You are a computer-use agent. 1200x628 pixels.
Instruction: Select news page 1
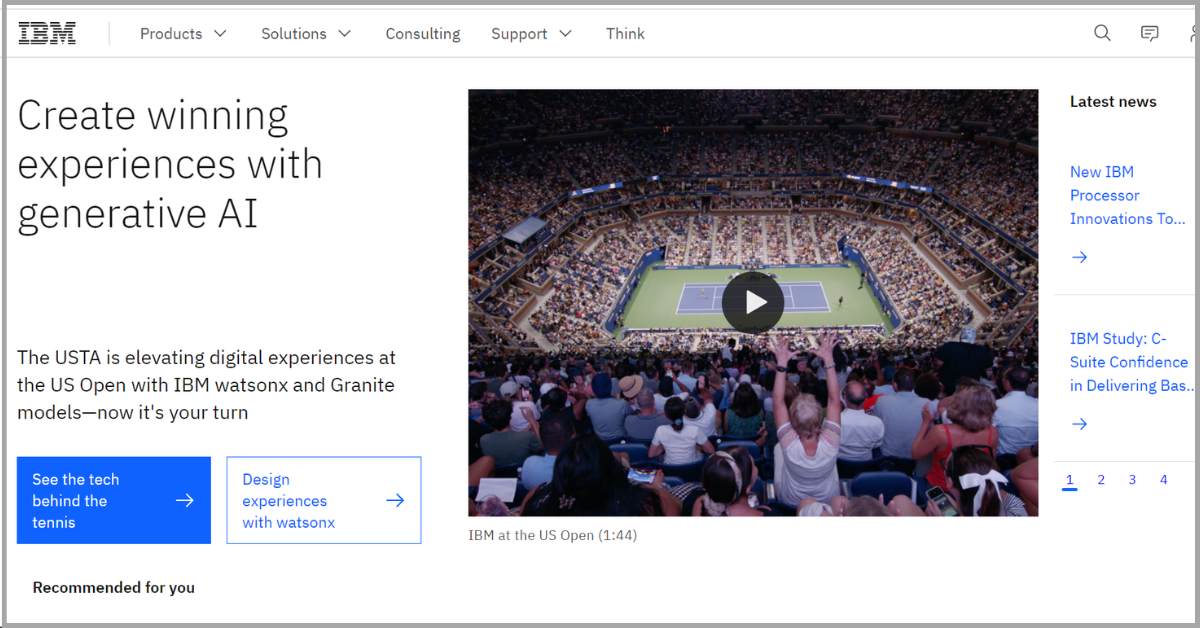coord(1069,481)
